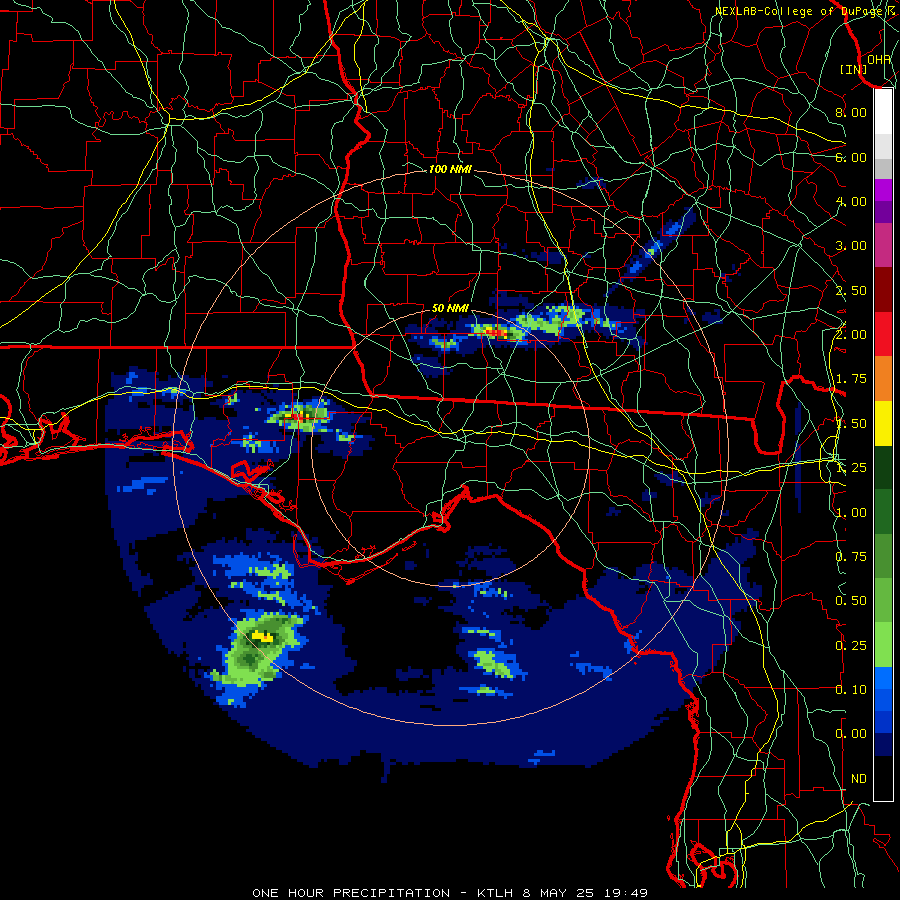Screen dimensions: 900x900
Task: Click the 0.00 legend value label
Action: [x=851, y=734]
